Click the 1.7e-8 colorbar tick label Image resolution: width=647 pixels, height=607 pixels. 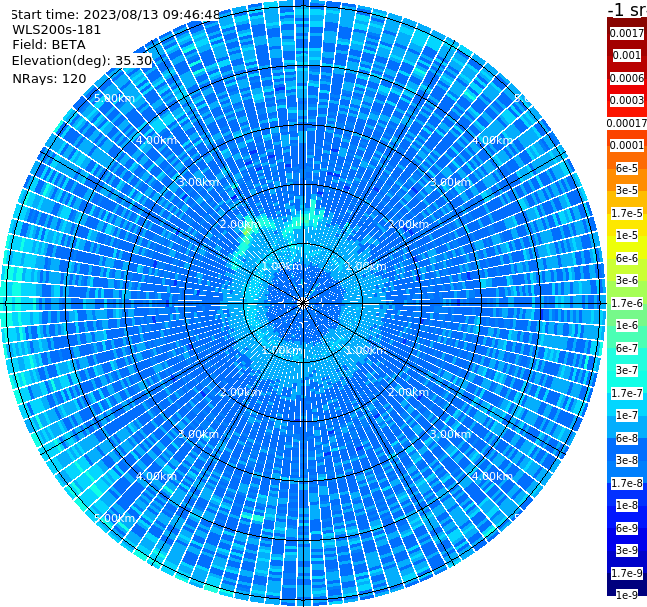(627, 483)
